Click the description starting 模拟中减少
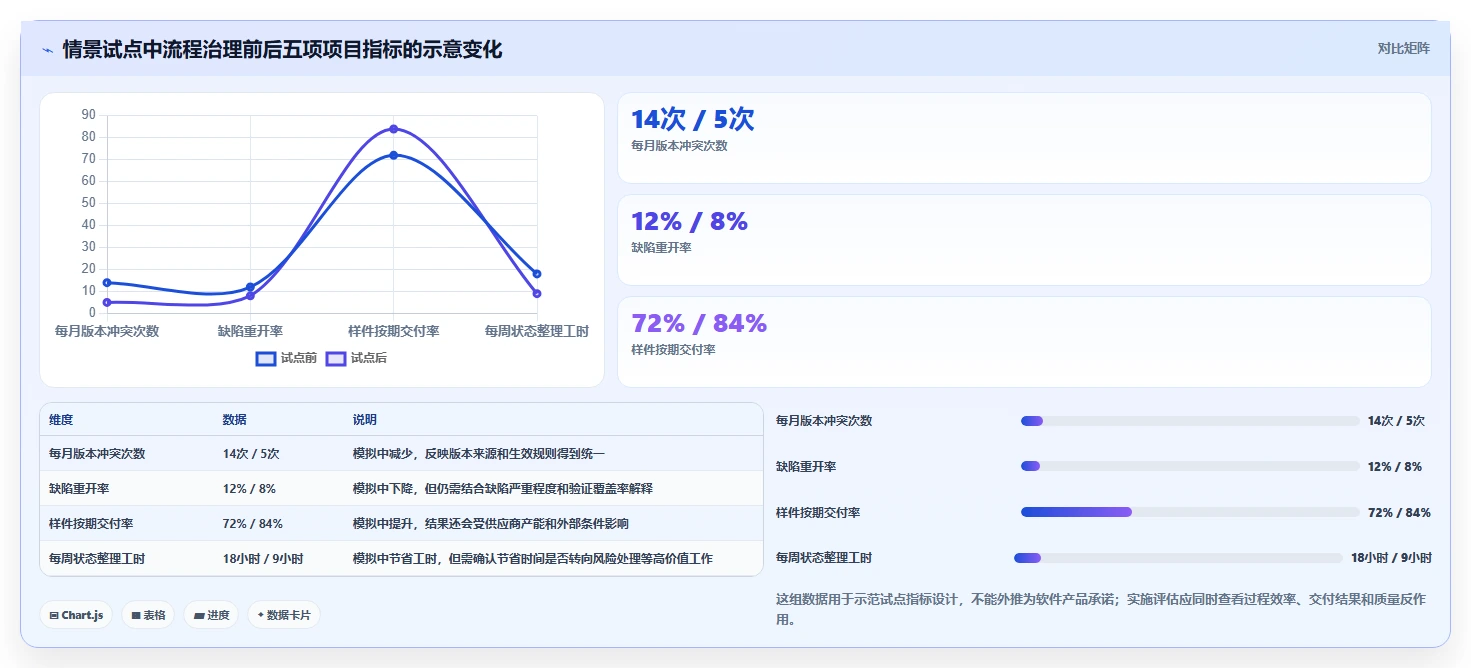Viewport: 1471px width, 668px height. 479,454
